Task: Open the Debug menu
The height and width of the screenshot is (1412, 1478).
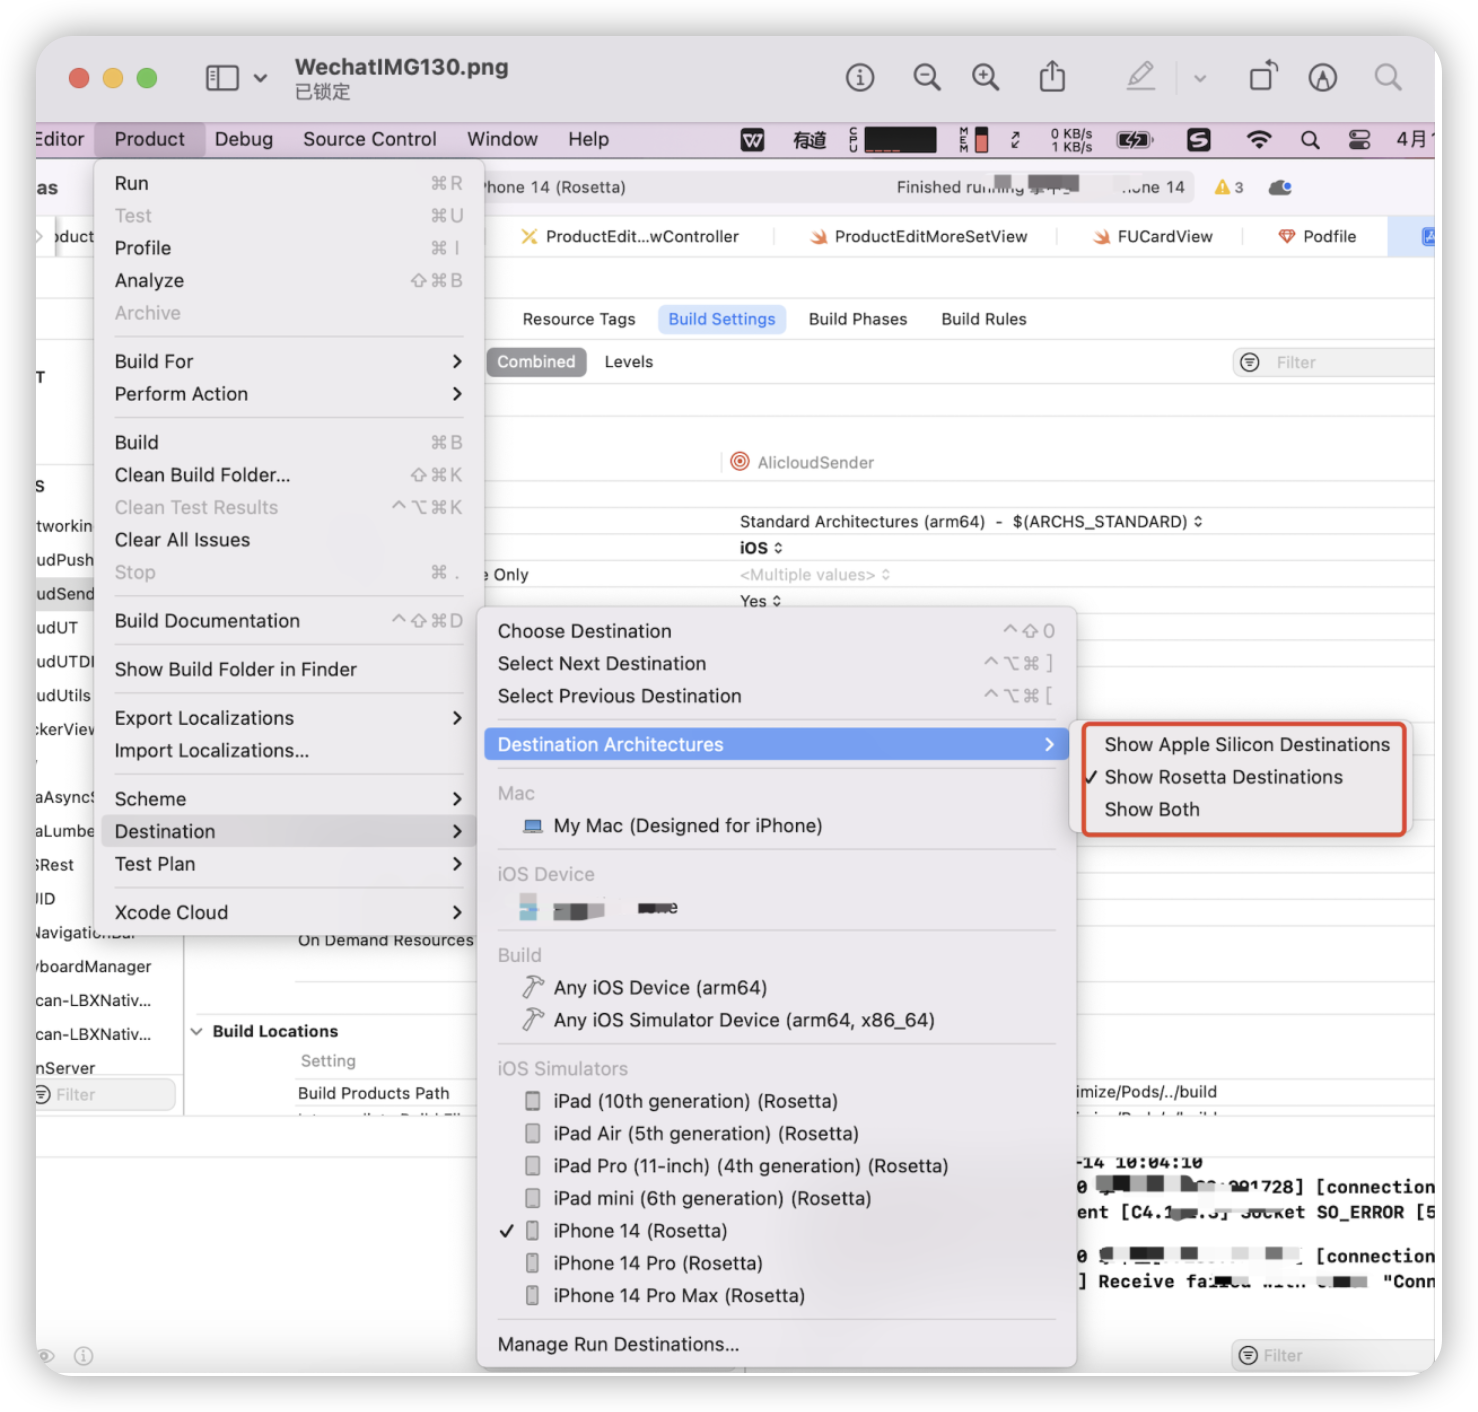Action: (x=243, y=139)
